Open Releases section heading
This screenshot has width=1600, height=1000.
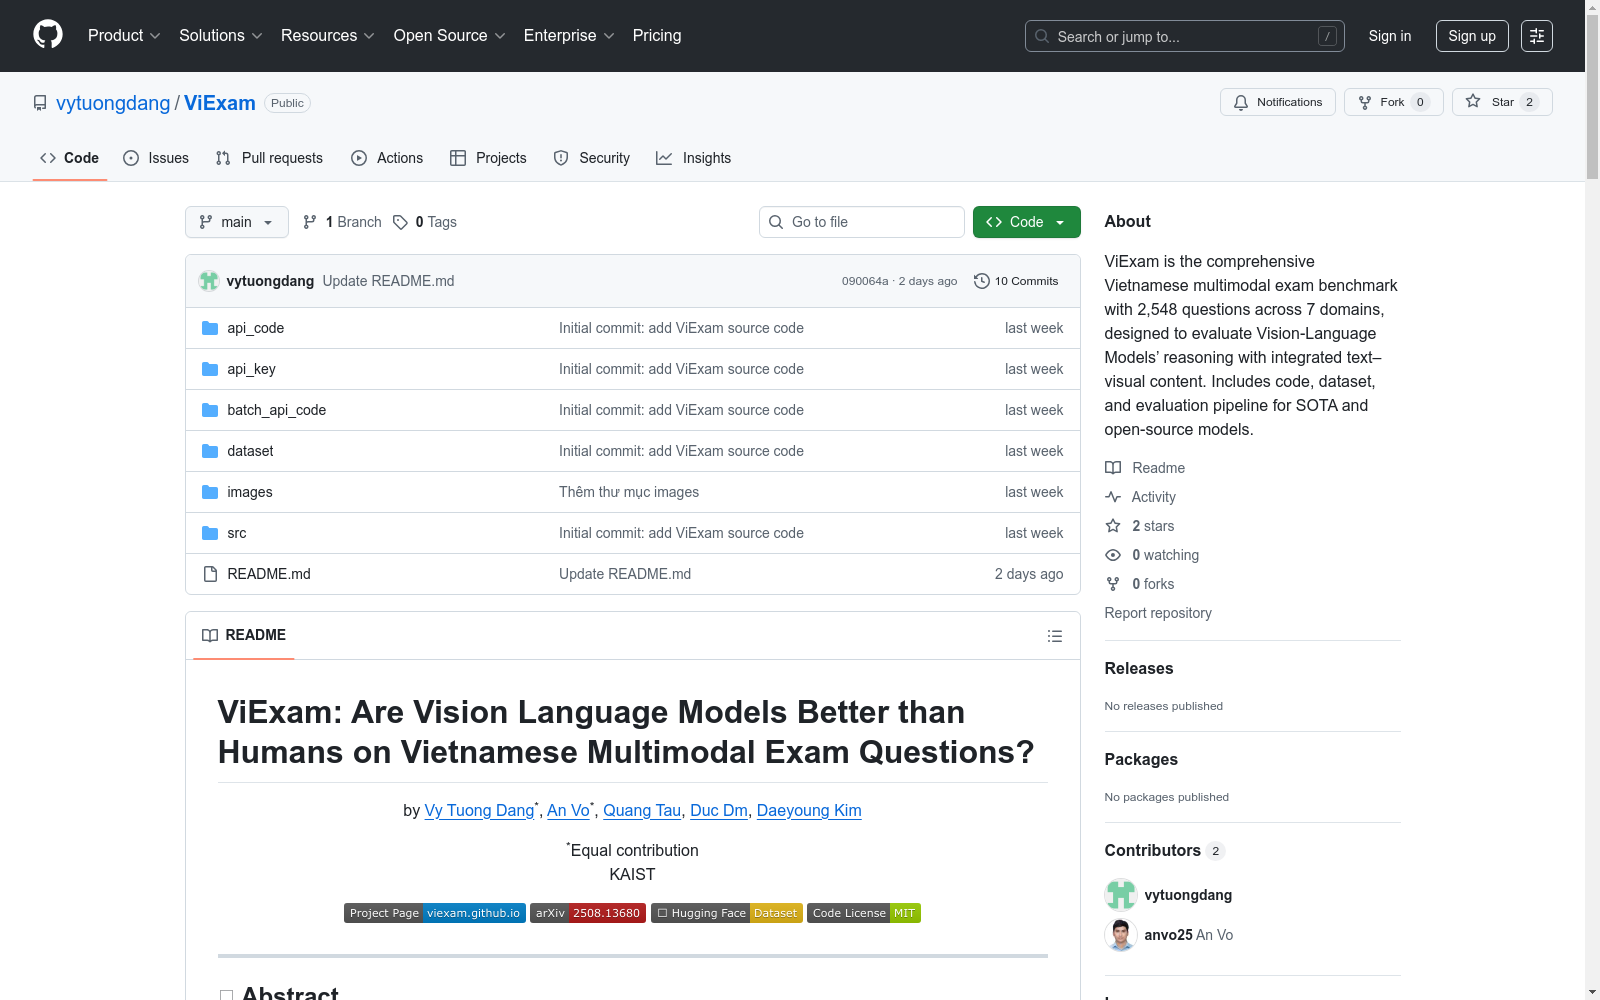click(1139, 668)
